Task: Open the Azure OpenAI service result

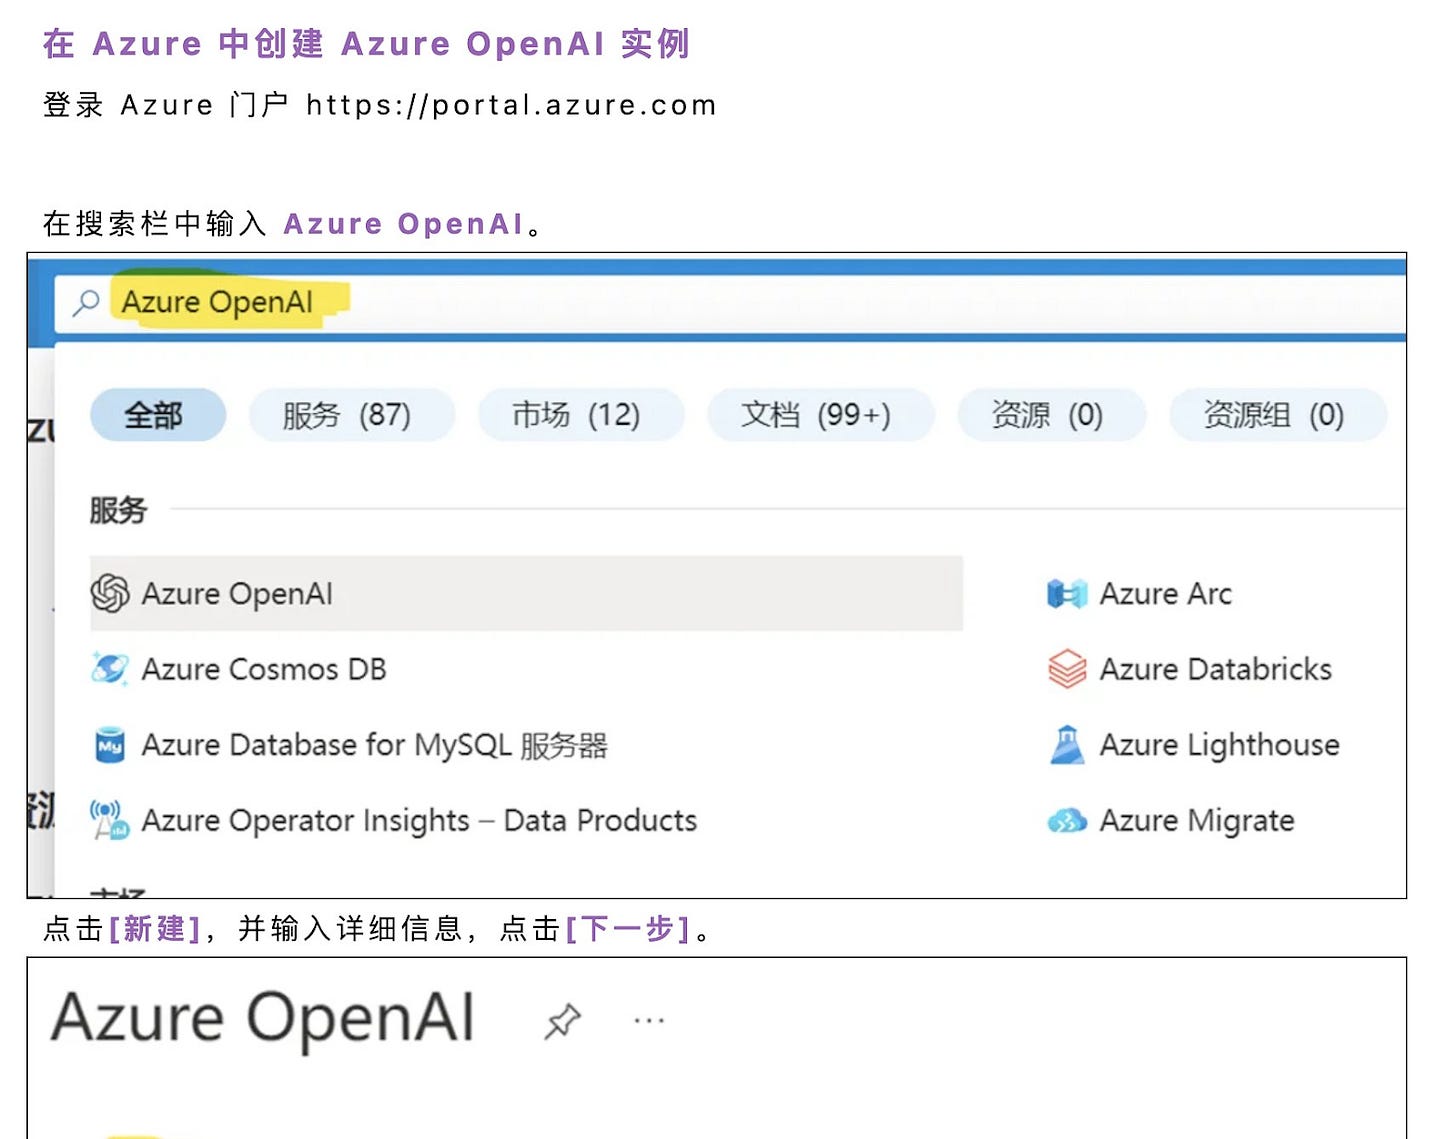Action: point(526,593)
